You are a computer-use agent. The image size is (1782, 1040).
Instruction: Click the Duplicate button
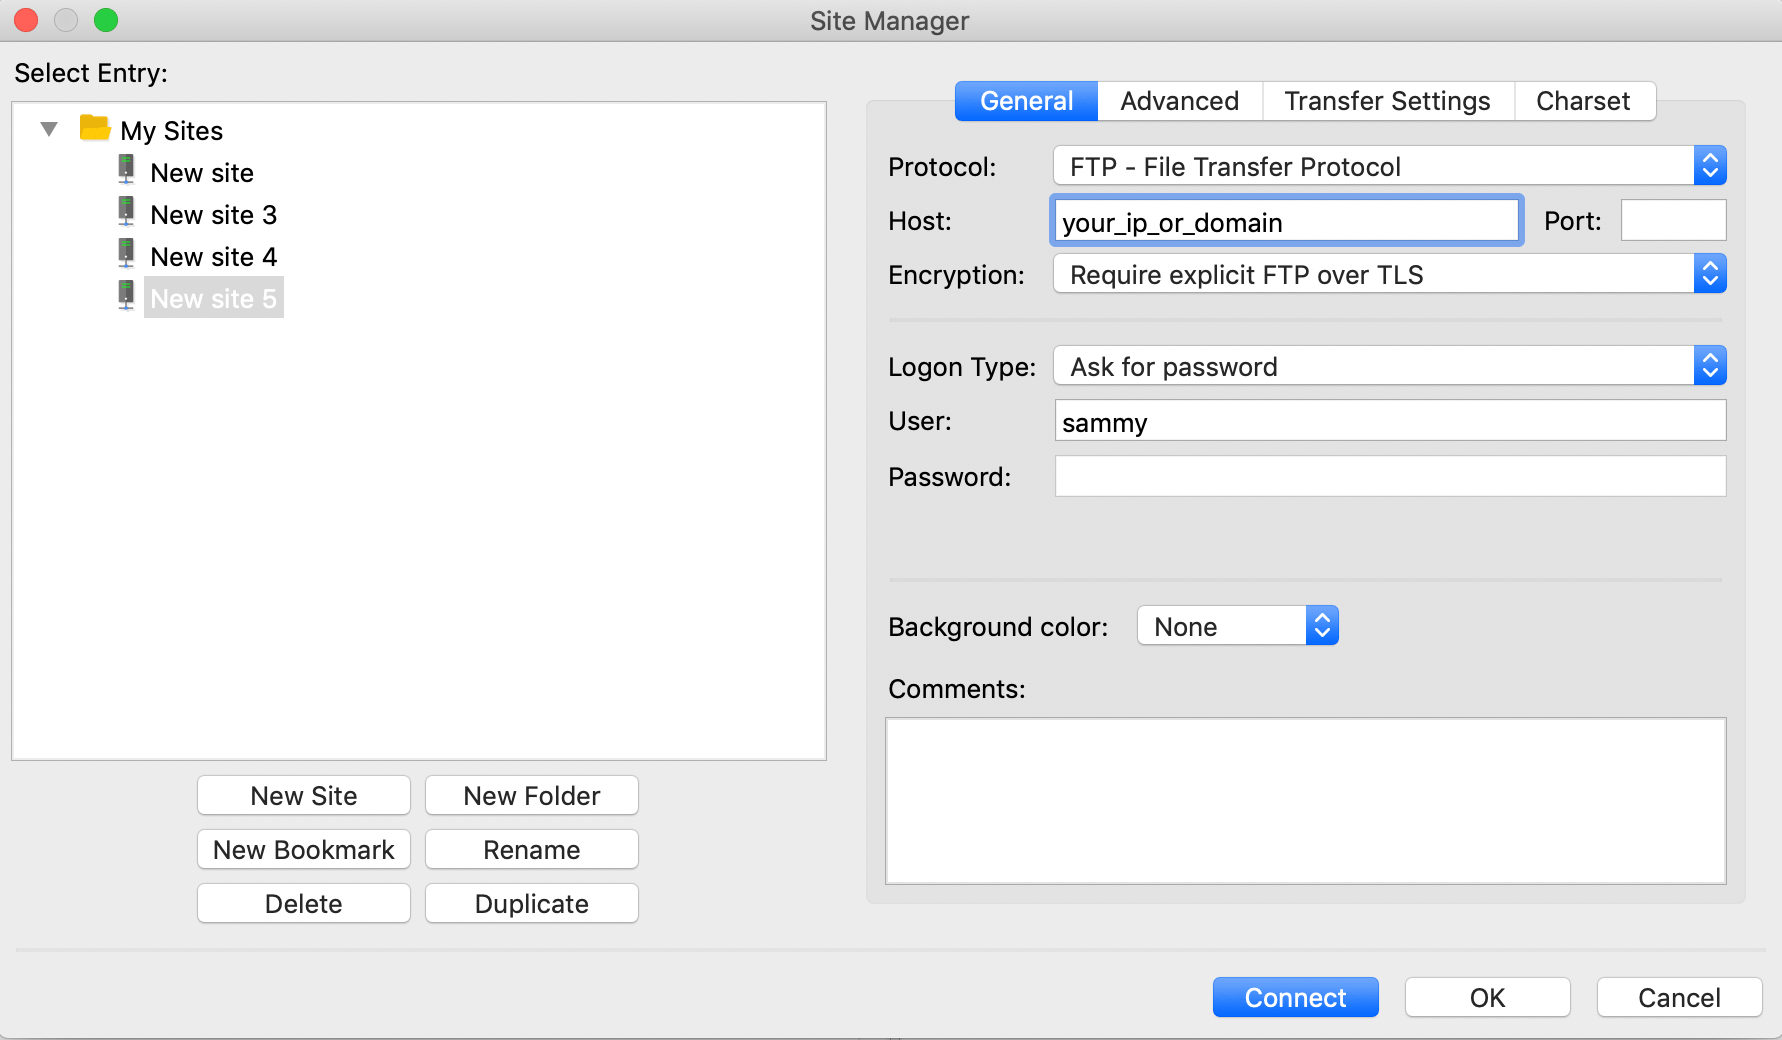[x=532, y=904]
